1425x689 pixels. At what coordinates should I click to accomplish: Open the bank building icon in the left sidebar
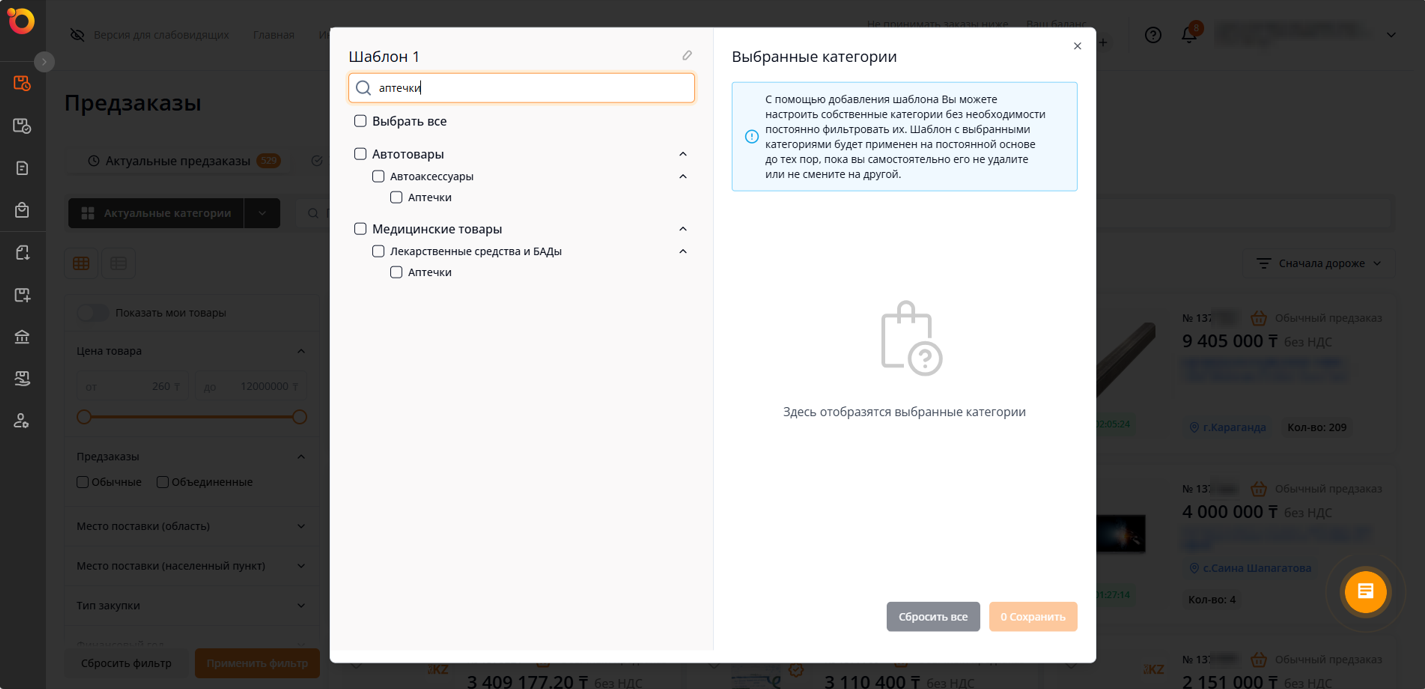pos(22,337)
